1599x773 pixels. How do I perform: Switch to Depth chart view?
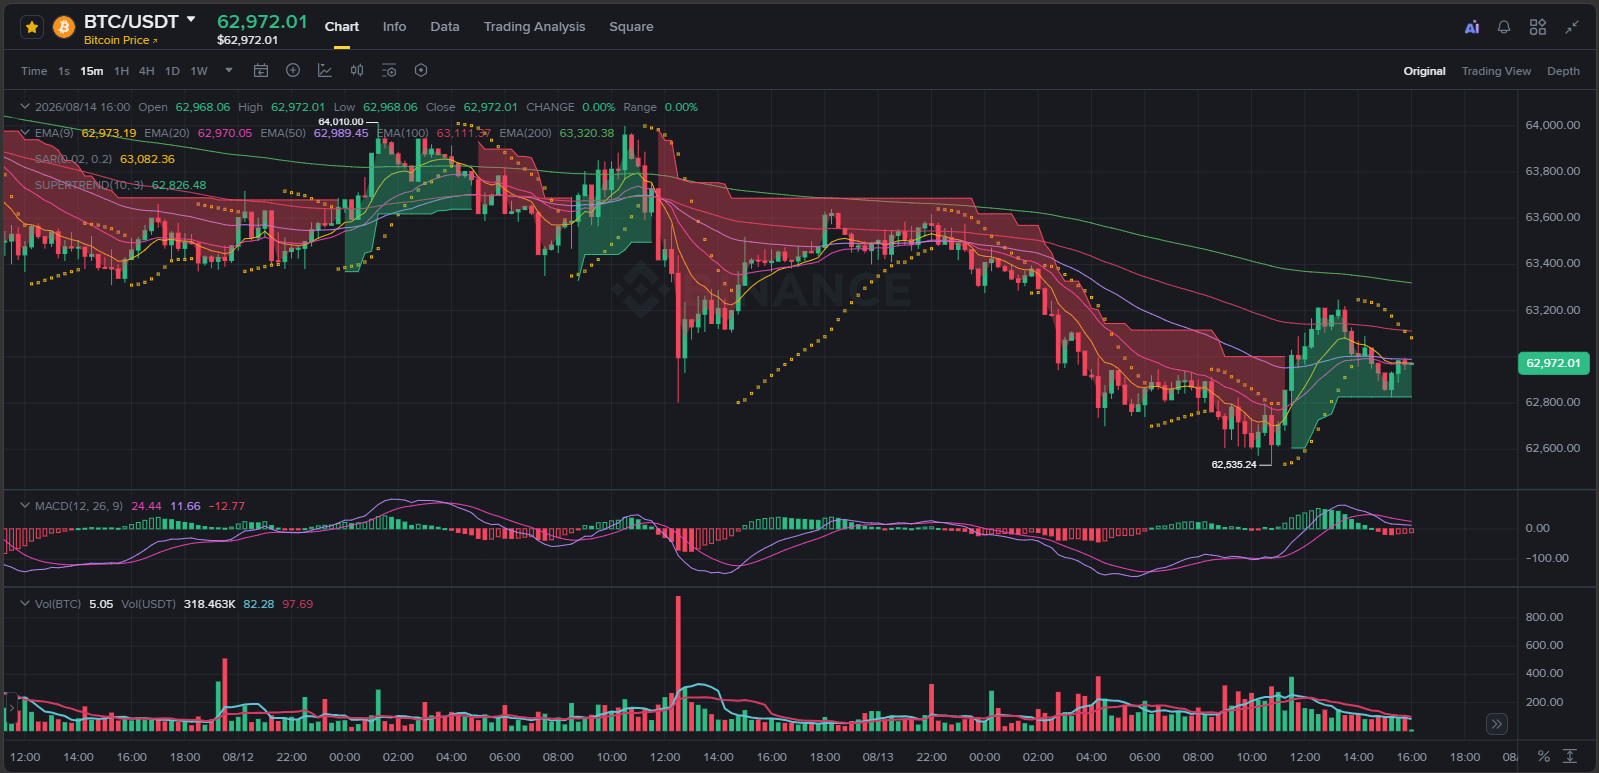tap(1563, 71)
